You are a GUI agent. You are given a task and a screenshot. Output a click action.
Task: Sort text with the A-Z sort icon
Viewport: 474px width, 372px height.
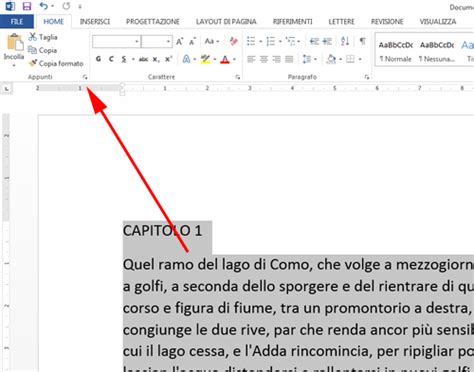345,41
